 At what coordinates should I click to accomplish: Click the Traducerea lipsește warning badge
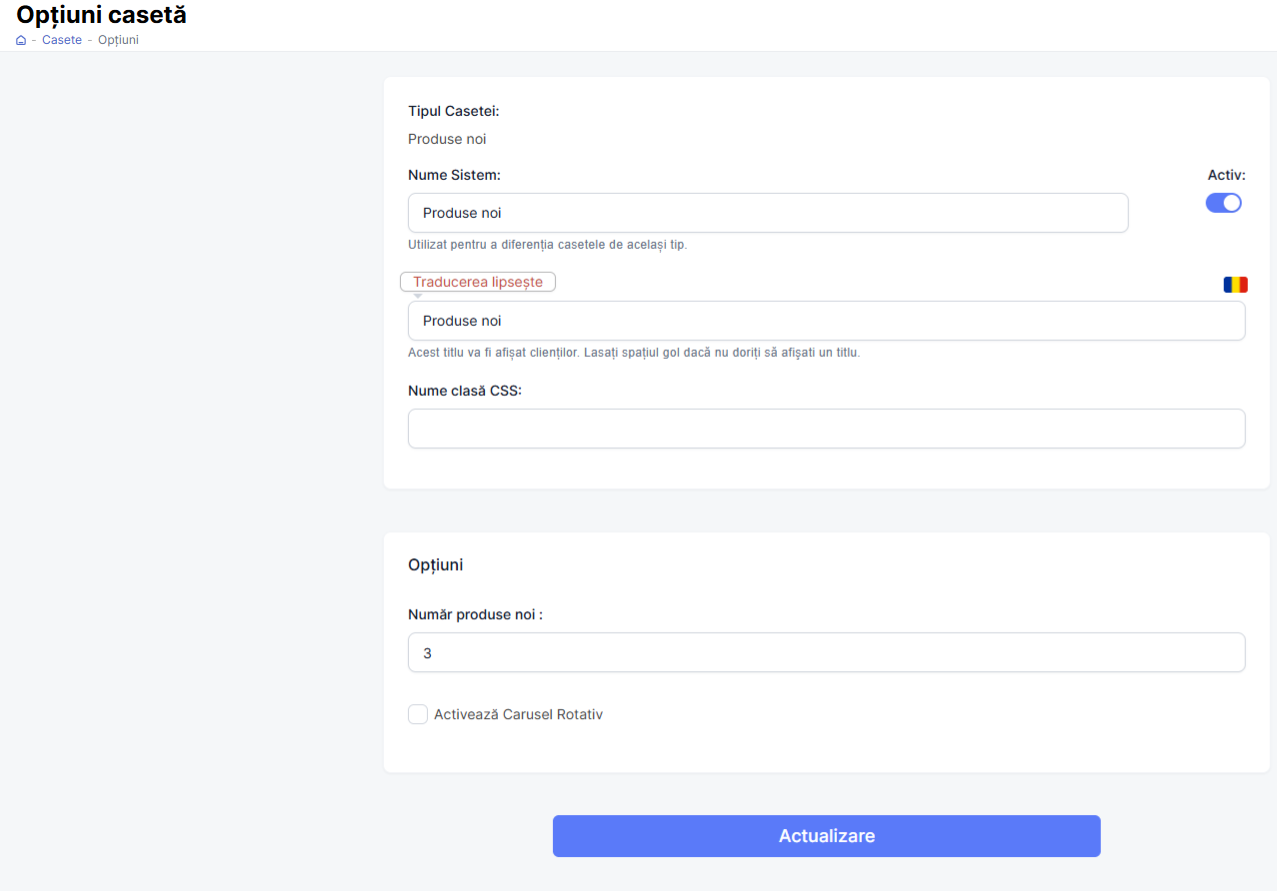tap(477, 282)
